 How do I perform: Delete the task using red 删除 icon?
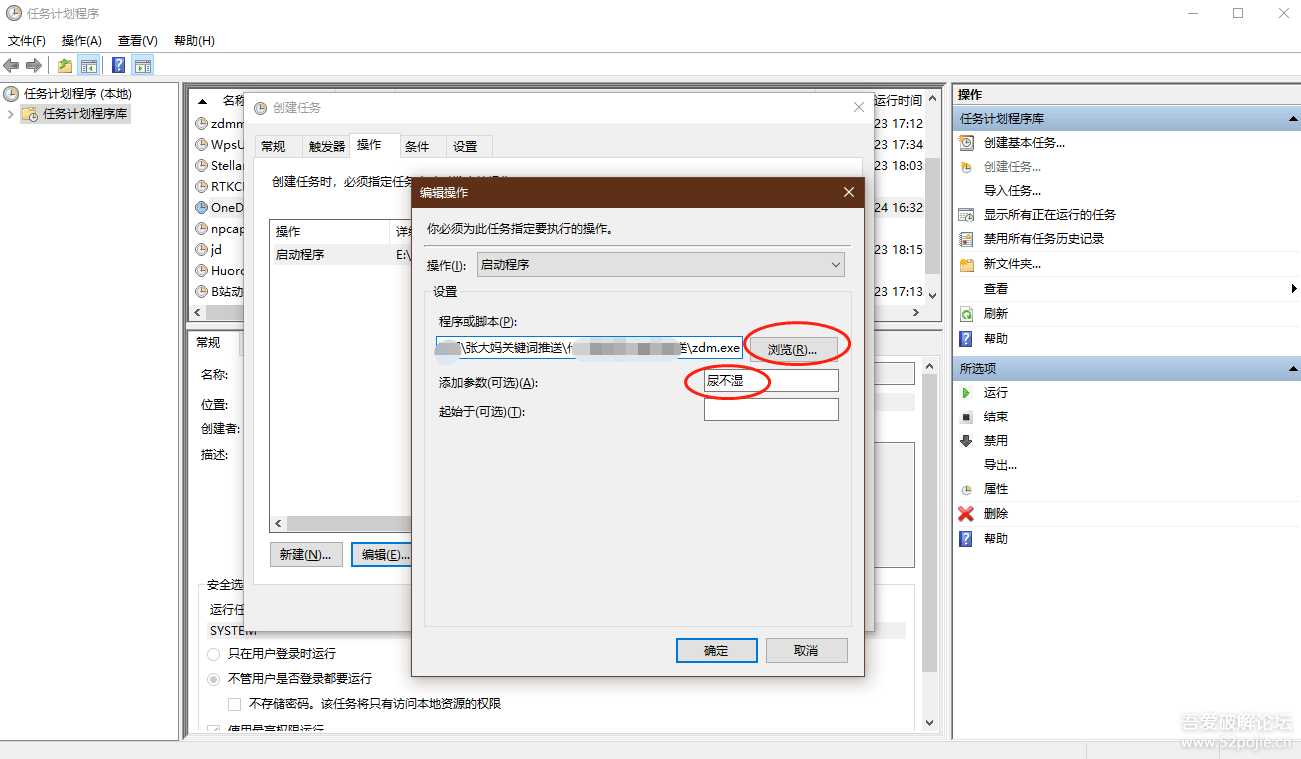pos(966,513)
